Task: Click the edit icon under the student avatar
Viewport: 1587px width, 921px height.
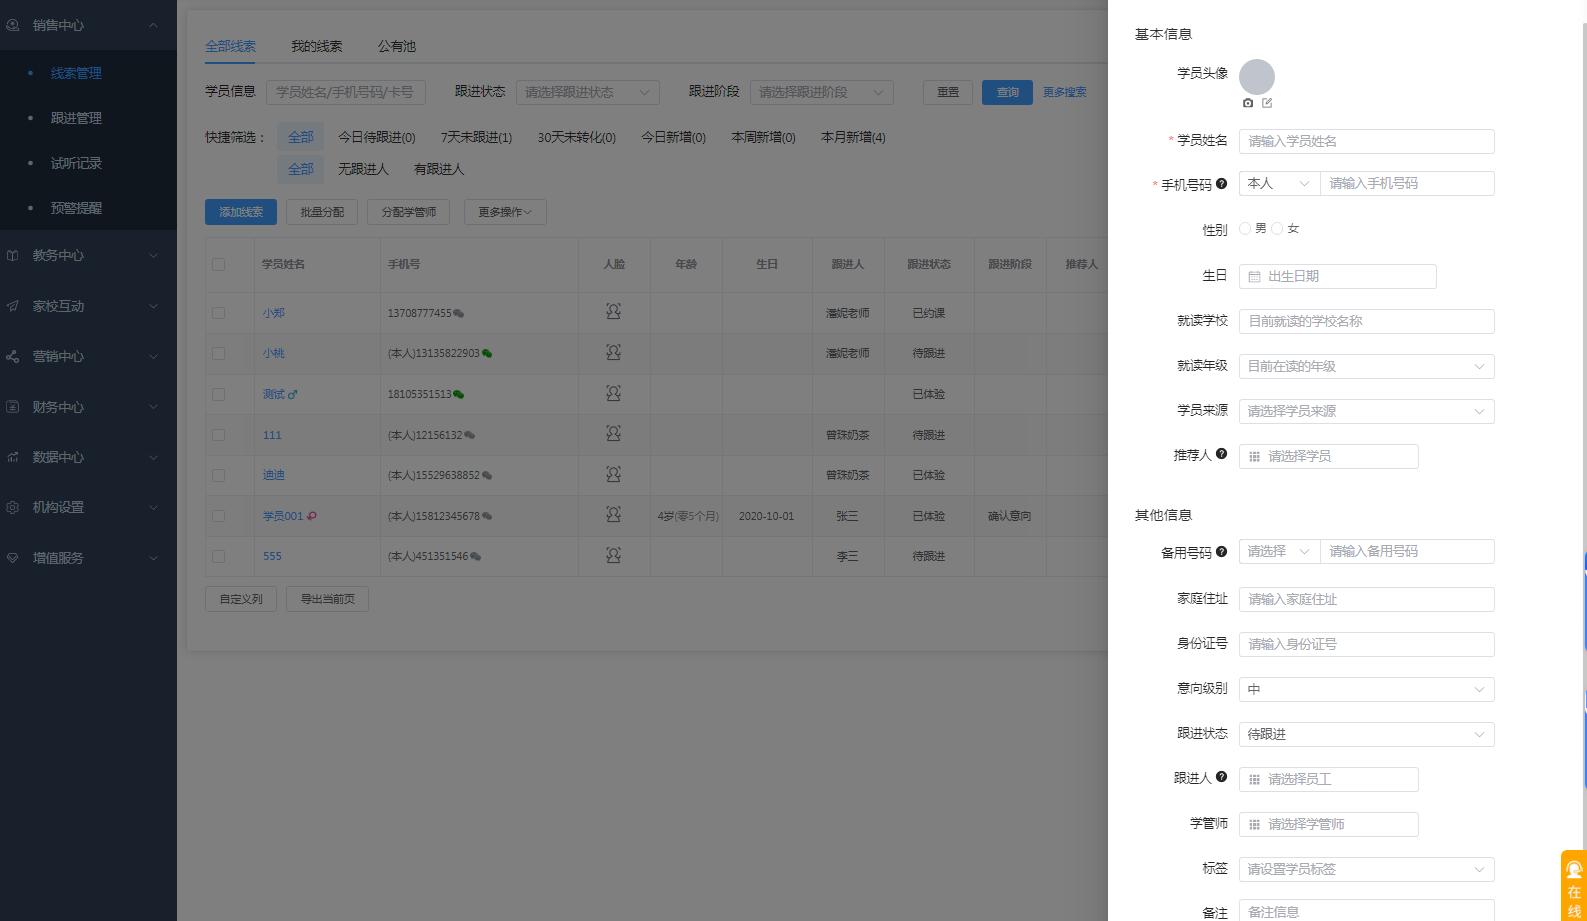Action: point(1267,103)
